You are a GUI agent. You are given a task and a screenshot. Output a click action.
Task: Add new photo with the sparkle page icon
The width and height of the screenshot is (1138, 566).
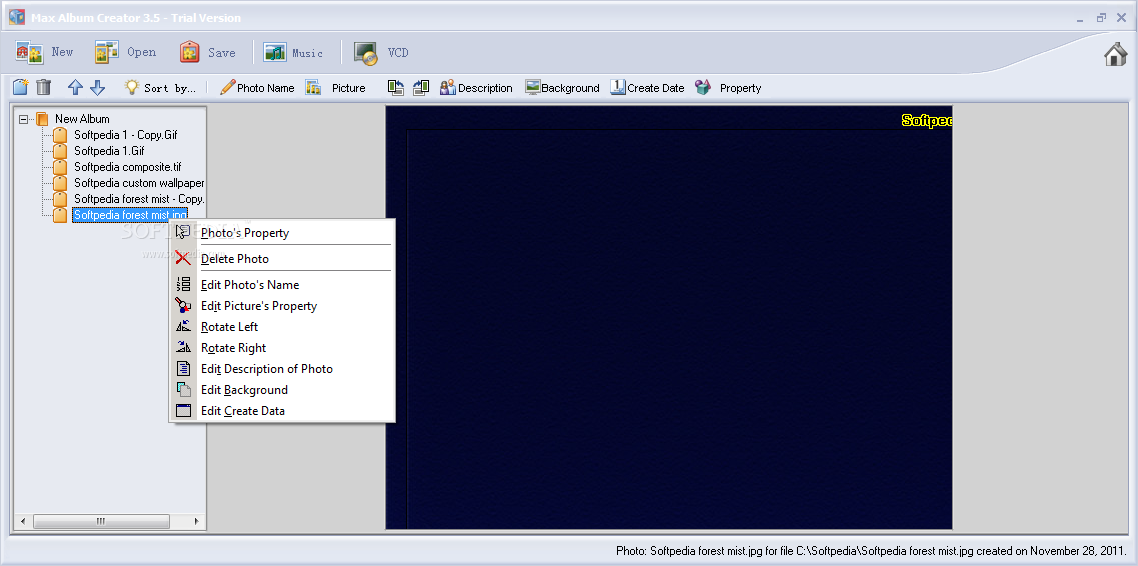[x=21, y=88]
